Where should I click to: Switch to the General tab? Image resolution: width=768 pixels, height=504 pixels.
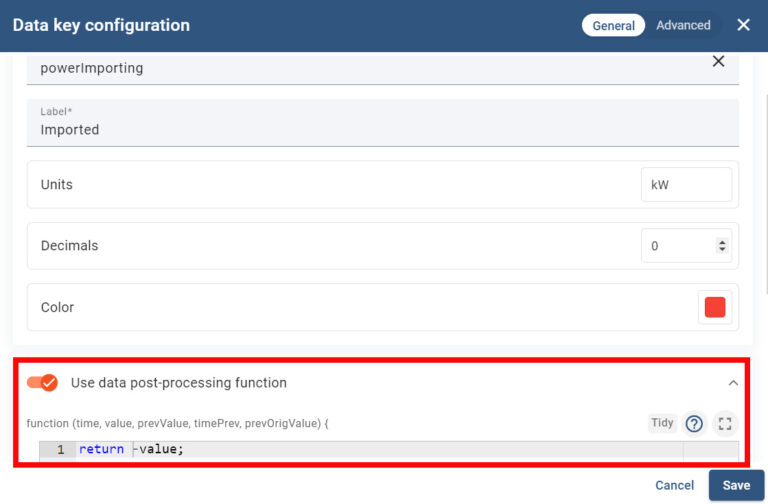tap(613, 26)
